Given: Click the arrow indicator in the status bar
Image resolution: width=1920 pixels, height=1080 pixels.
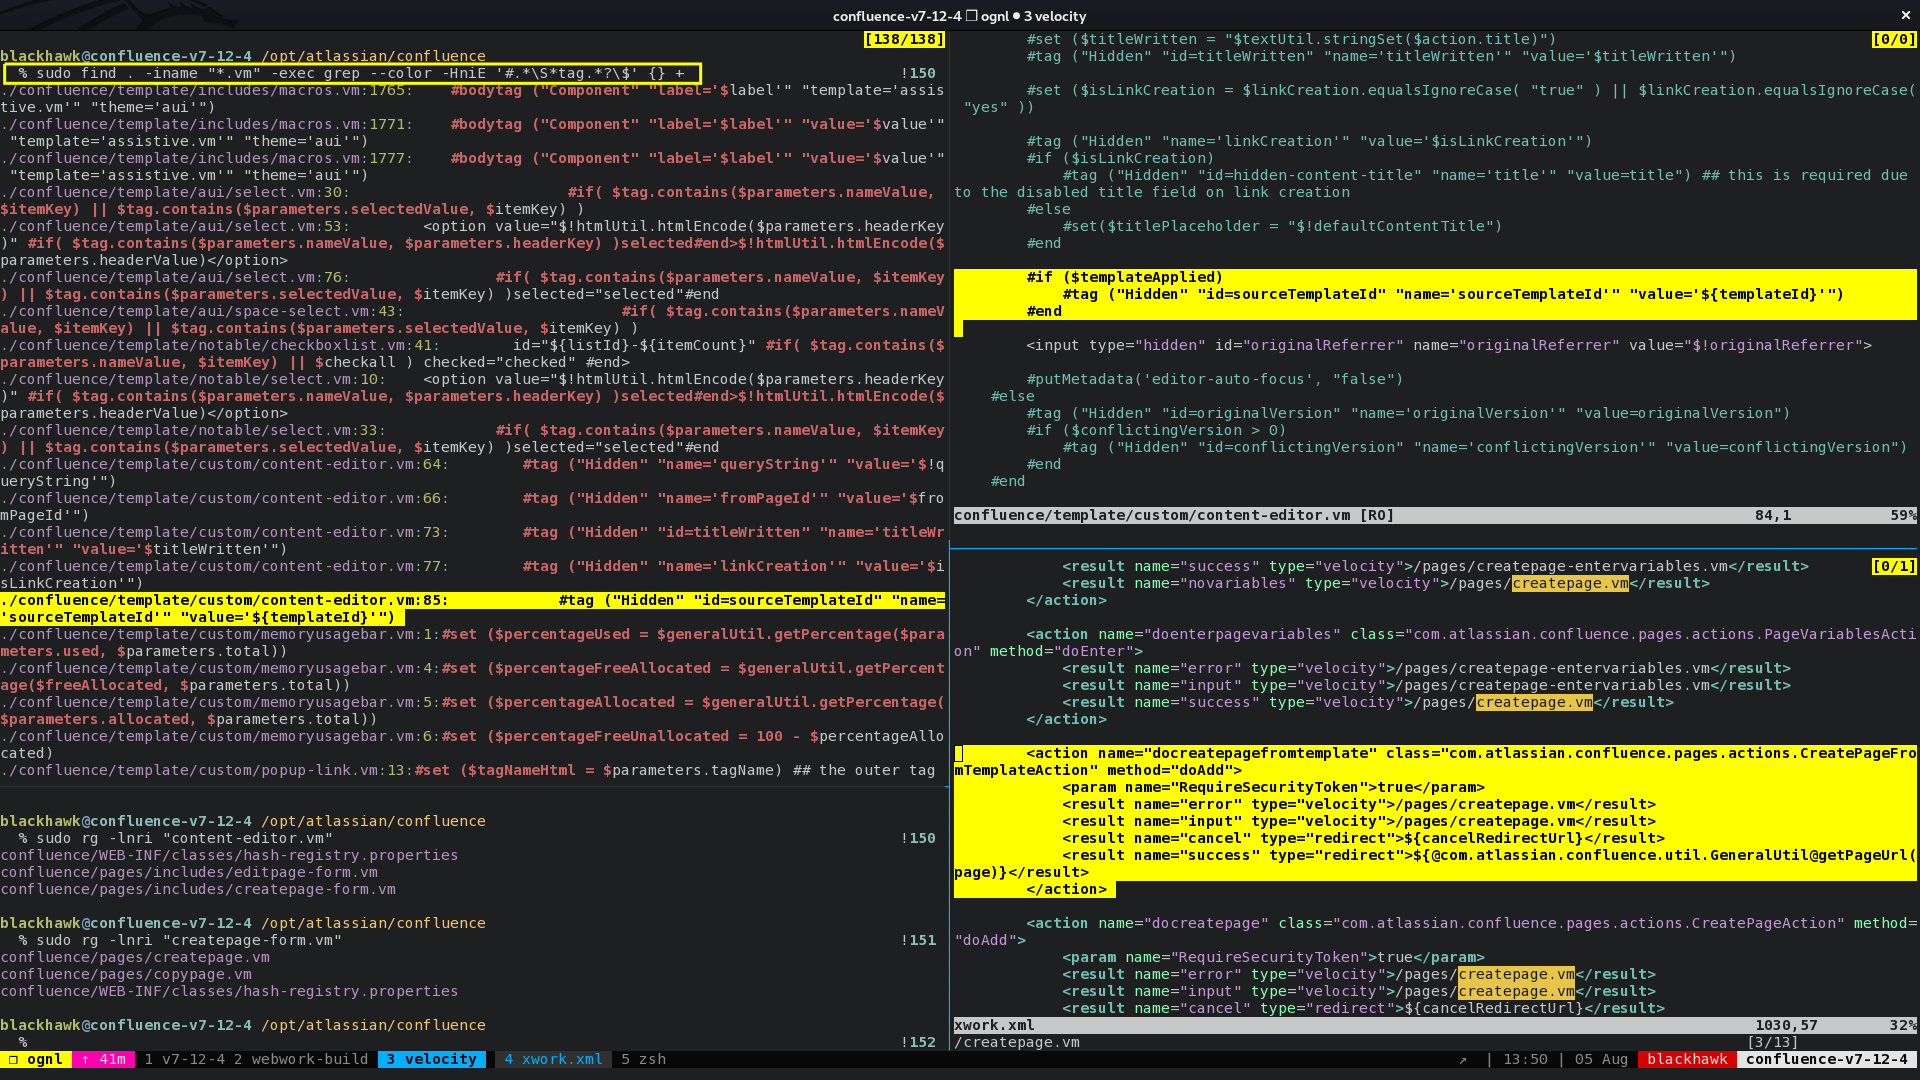Looking at the screenshot, I should tap(1463, 1060).
